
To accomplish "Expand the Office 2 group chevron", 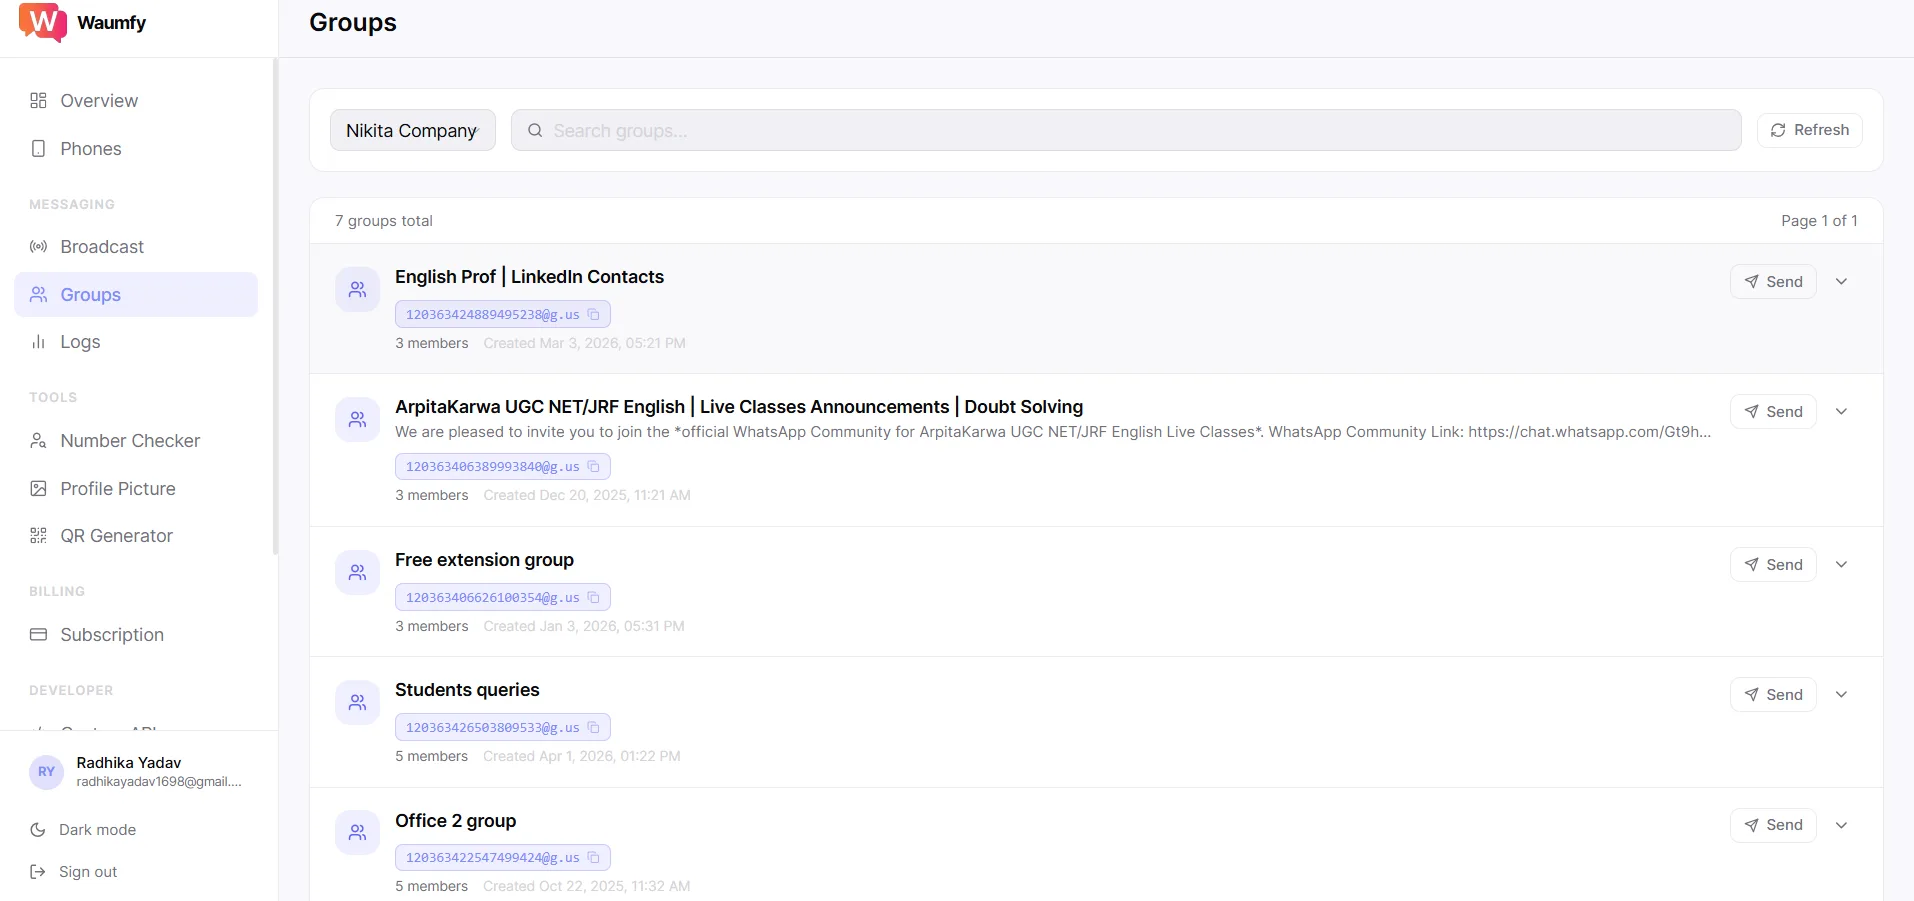I will 1841,825.
